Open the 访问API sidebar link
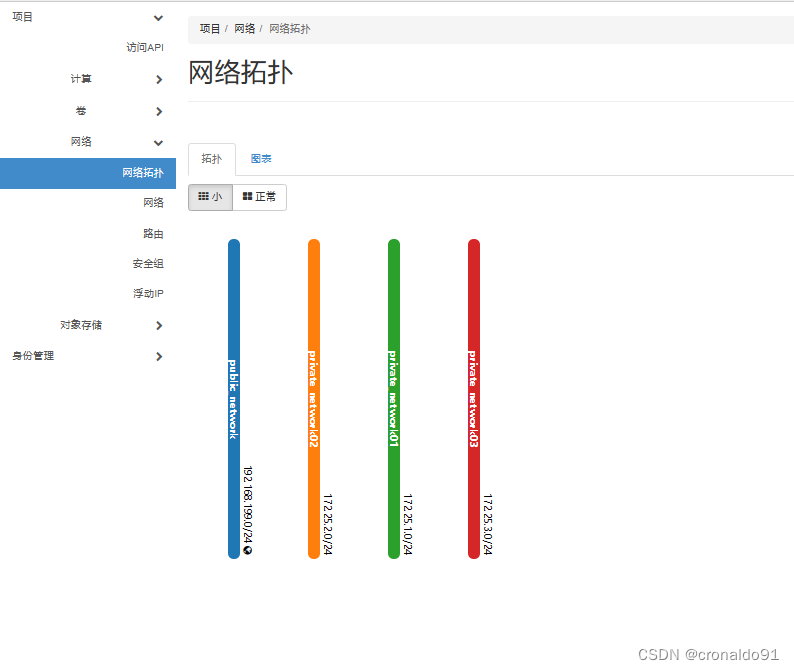794x670 pixels. (145, 47)
